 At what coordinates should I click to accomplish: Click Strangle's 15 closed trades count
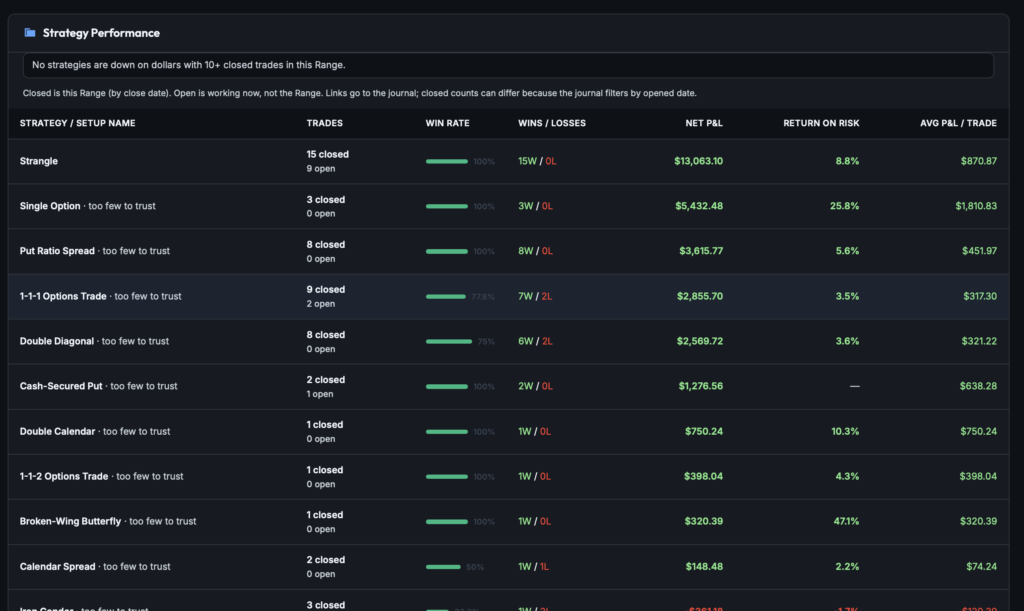(x=327, y=155)
